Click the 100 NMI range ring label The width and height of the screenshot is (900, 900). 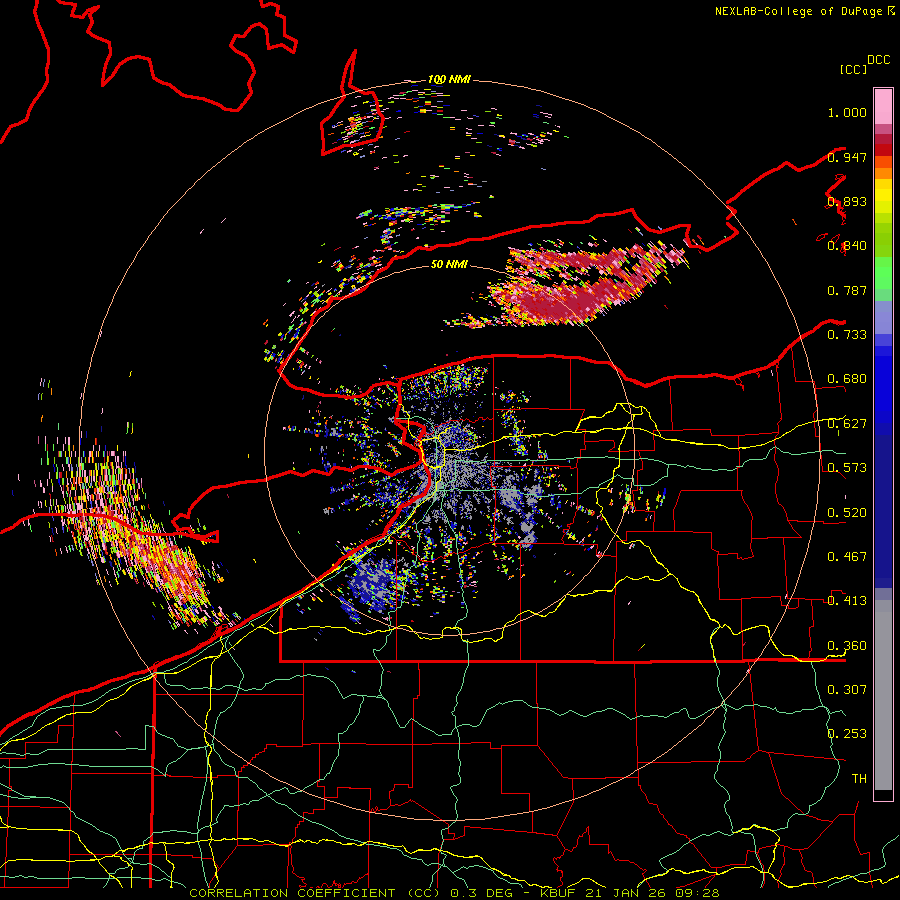(449, 79)
